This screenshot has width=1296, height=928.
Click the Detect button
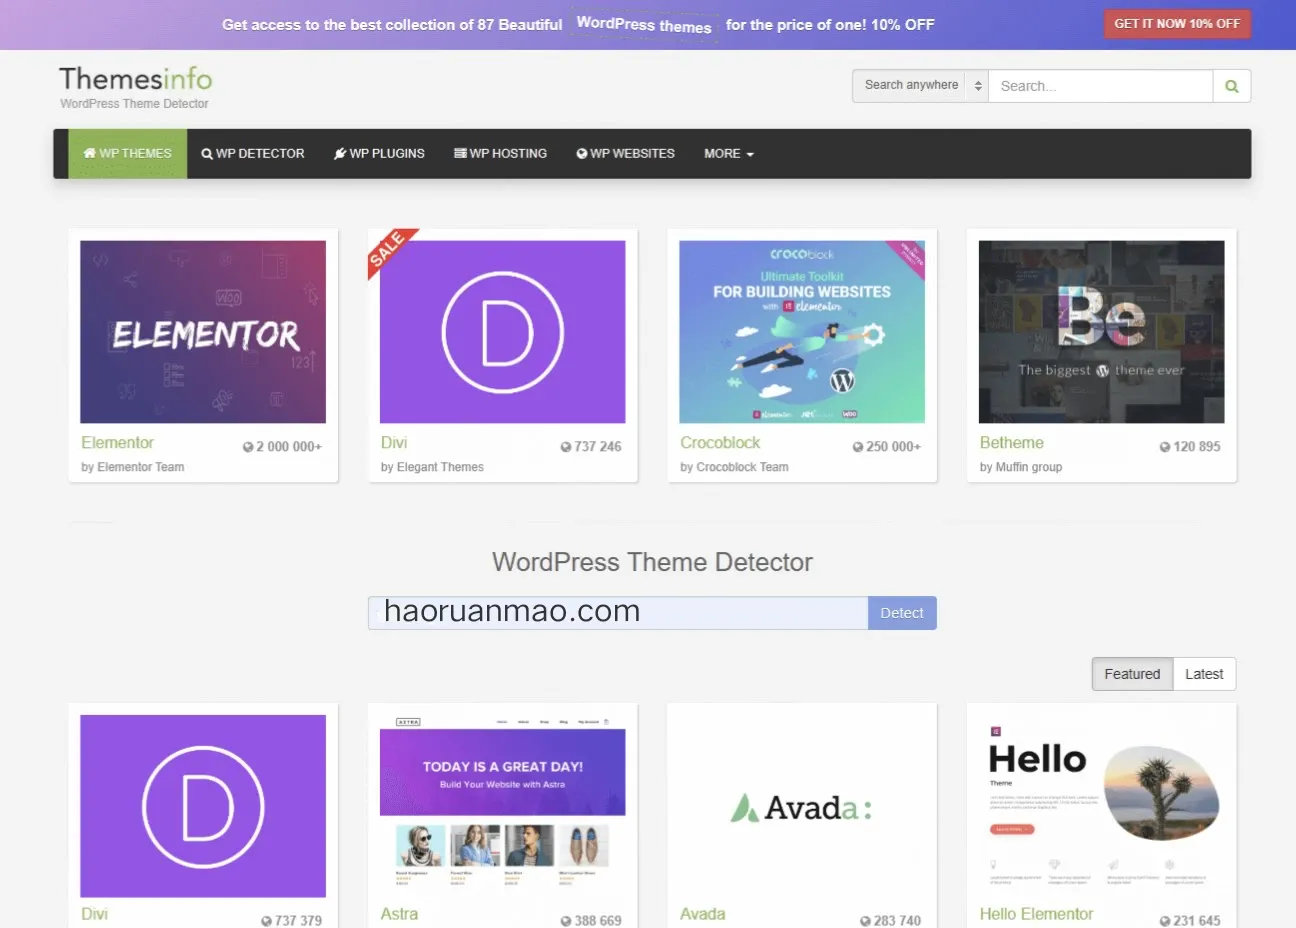coord(902,613)
